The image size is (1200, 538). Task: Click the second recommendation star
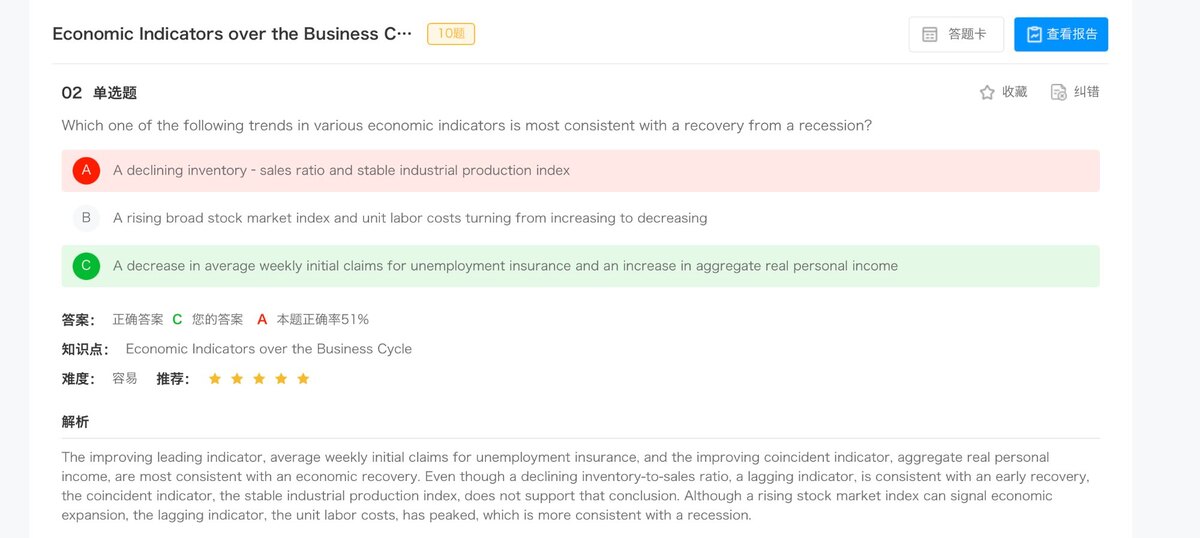[x=237, y=379]
